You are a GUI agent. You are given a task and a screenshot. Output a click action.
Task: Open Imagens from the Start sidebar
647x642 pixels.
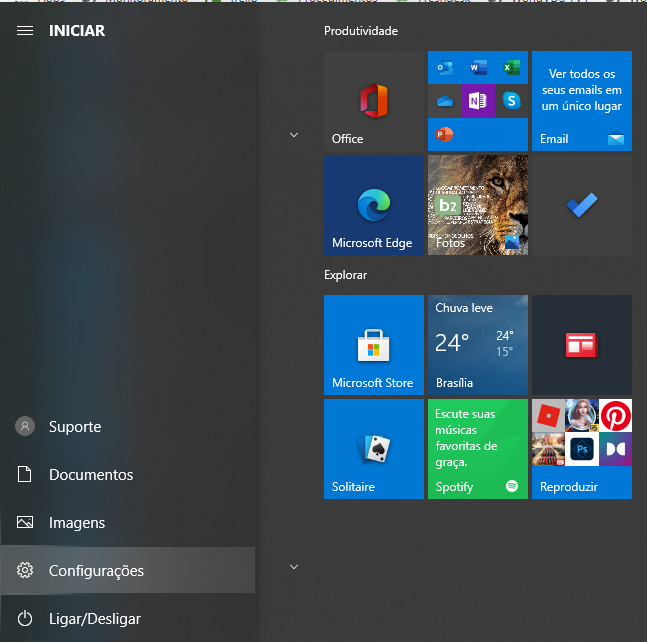pyautogui.click(x=128, y=522)
